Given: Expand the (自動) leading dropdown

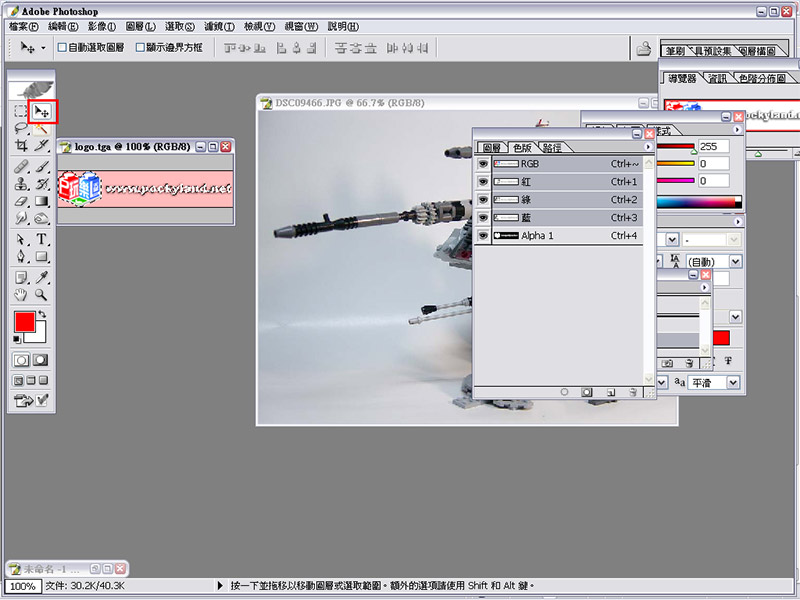Looking at the screenshot, I should (x=735, y=261).
